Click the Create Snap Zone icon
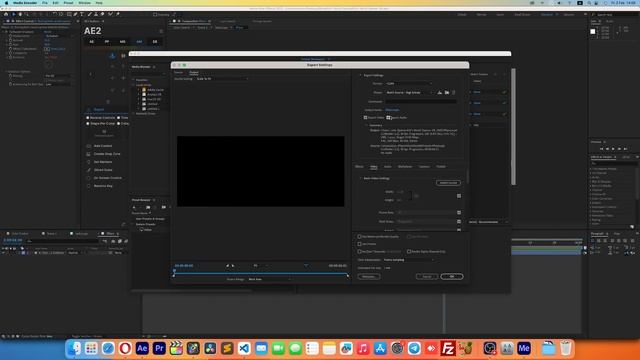 coord(89,154)
